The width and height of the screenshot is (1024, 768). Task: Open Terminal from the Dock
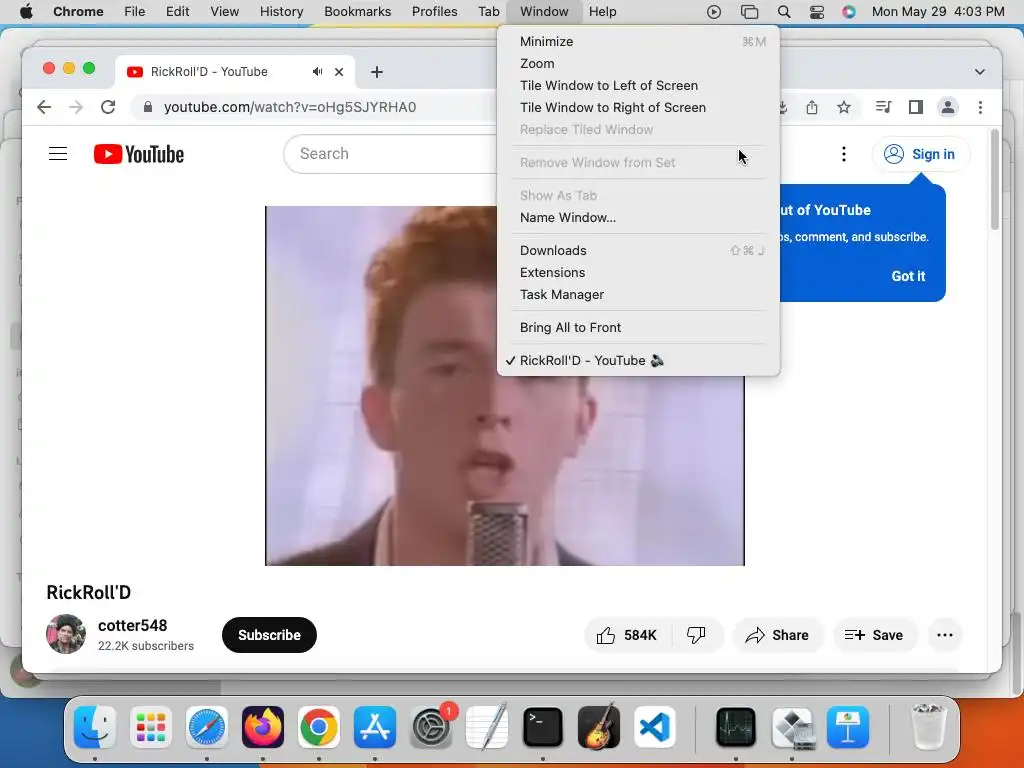click(x=543, y=727)
